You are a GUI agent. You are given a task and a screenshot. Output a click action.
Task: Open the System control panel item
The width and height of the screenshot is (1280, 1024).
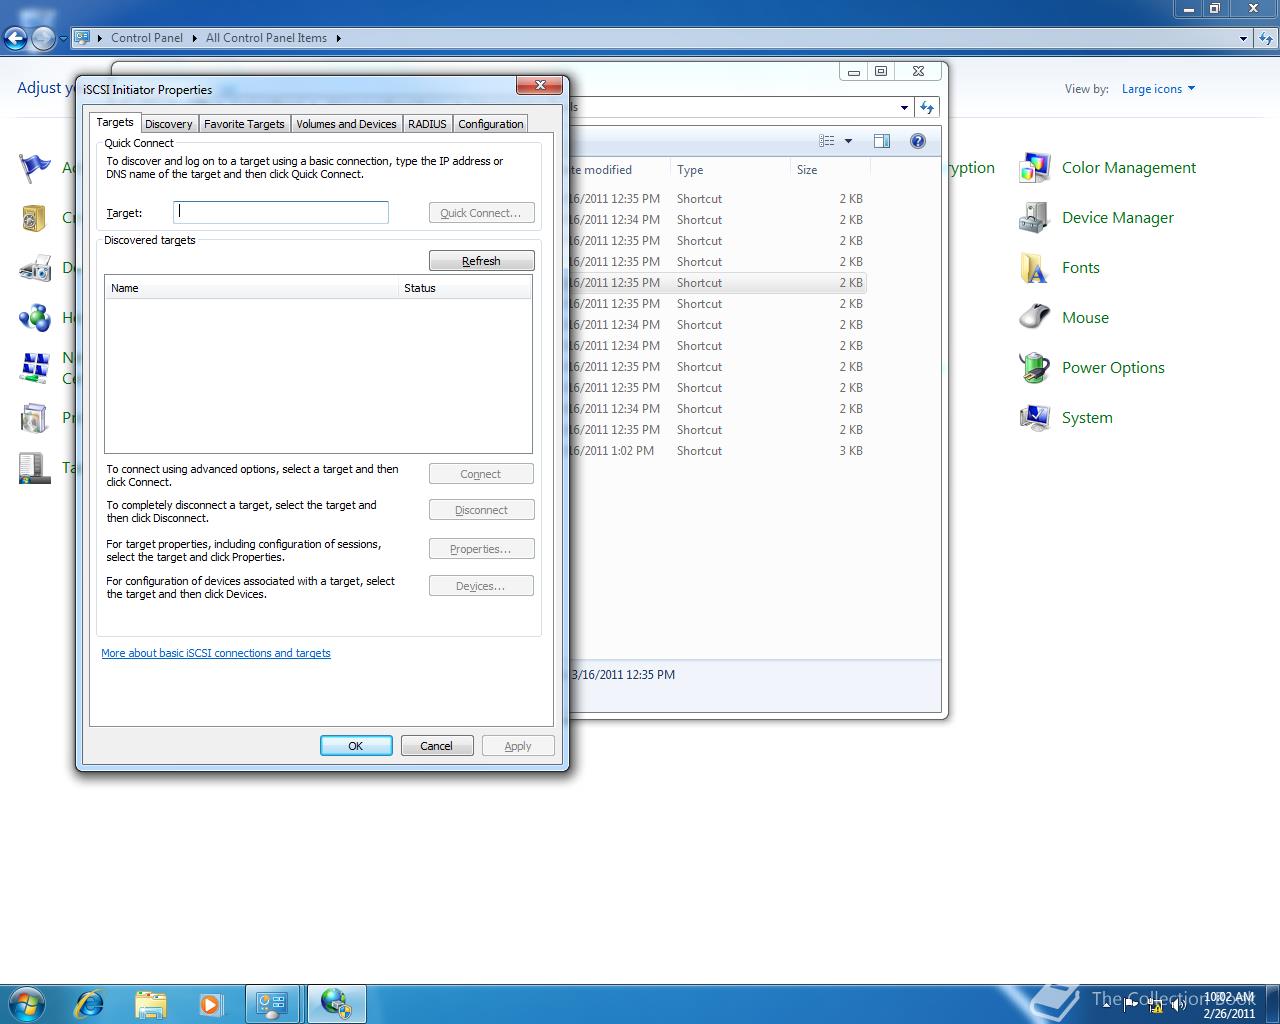click(x=1066, y=418)
